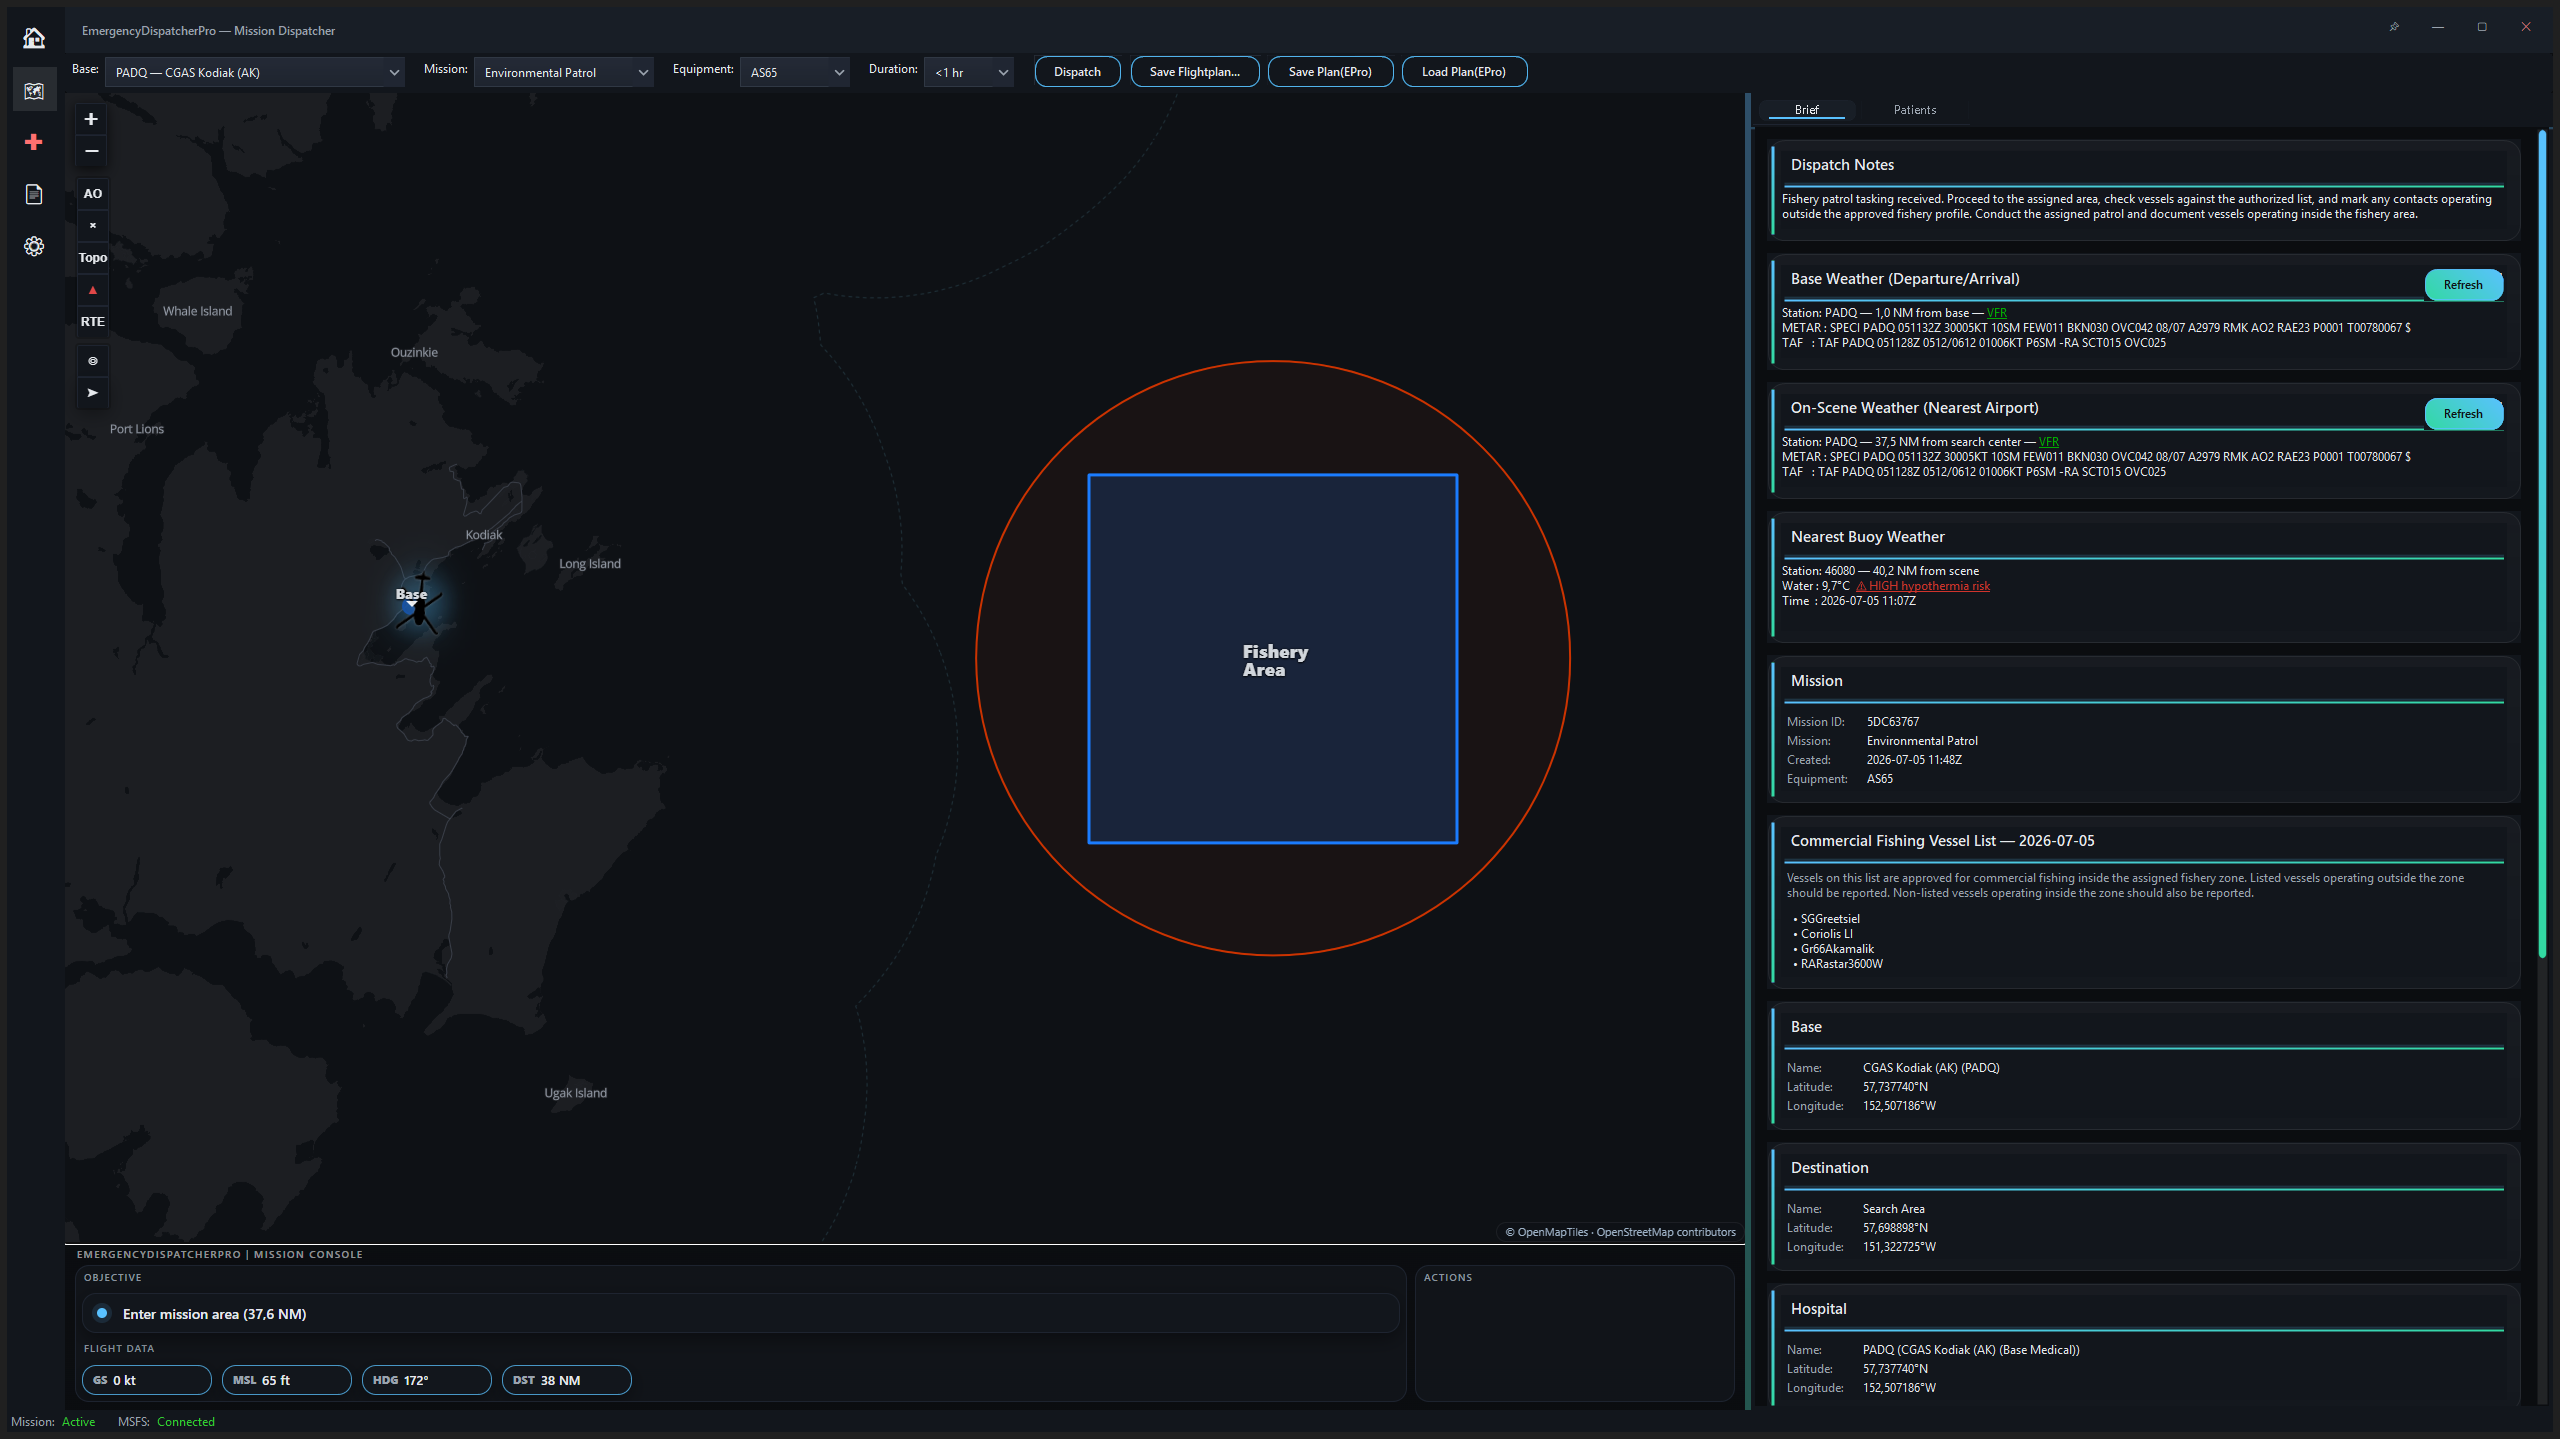This screenshot has height=1439, width=2560.
Task: Zoom in the map with plus
Action: (x=91, y=119)
